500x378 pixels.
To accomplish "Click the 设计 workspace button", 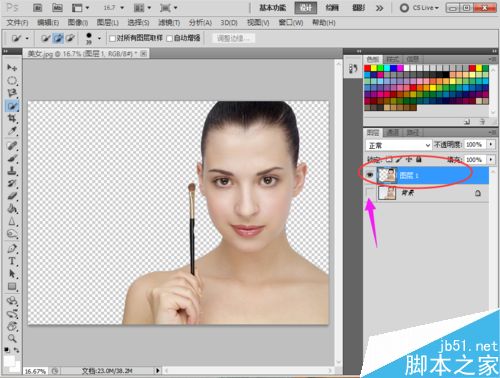I will [x=305, y=8].
